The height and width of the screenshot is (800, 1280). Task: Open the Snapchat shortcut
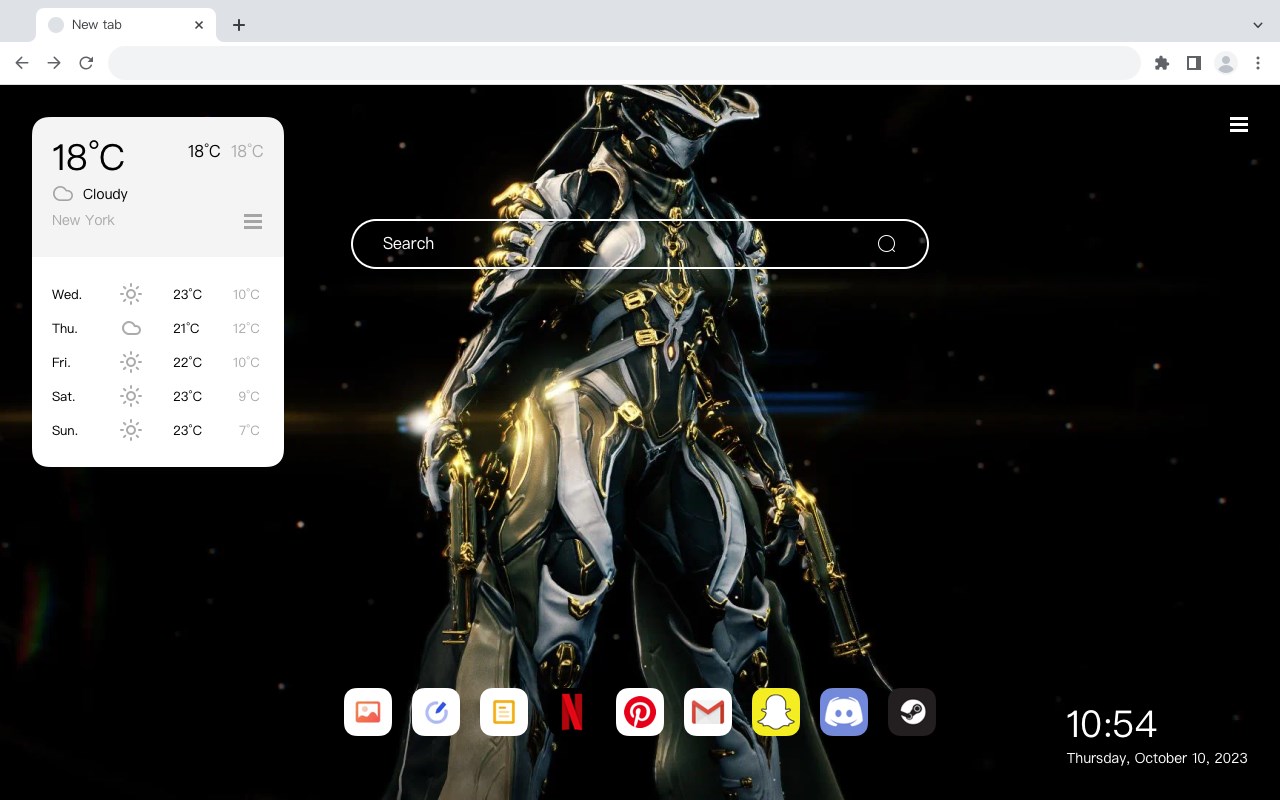[776, 712]
